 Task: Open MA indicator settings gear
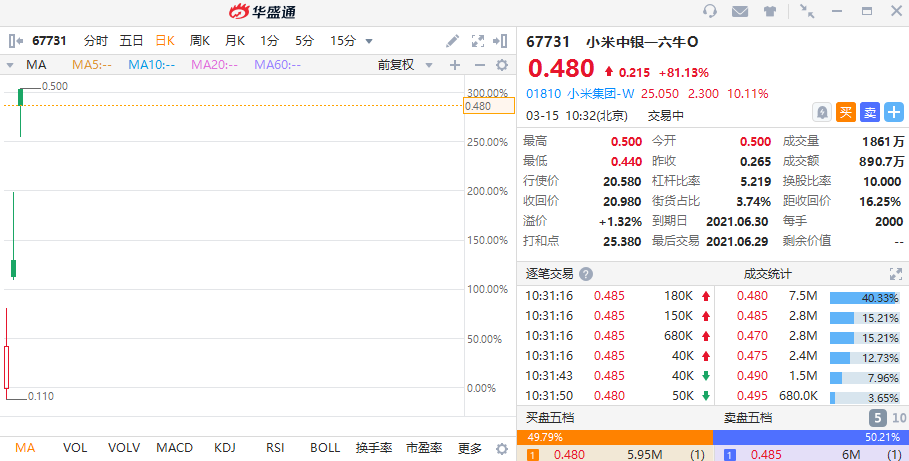click(x=502, y=65)
